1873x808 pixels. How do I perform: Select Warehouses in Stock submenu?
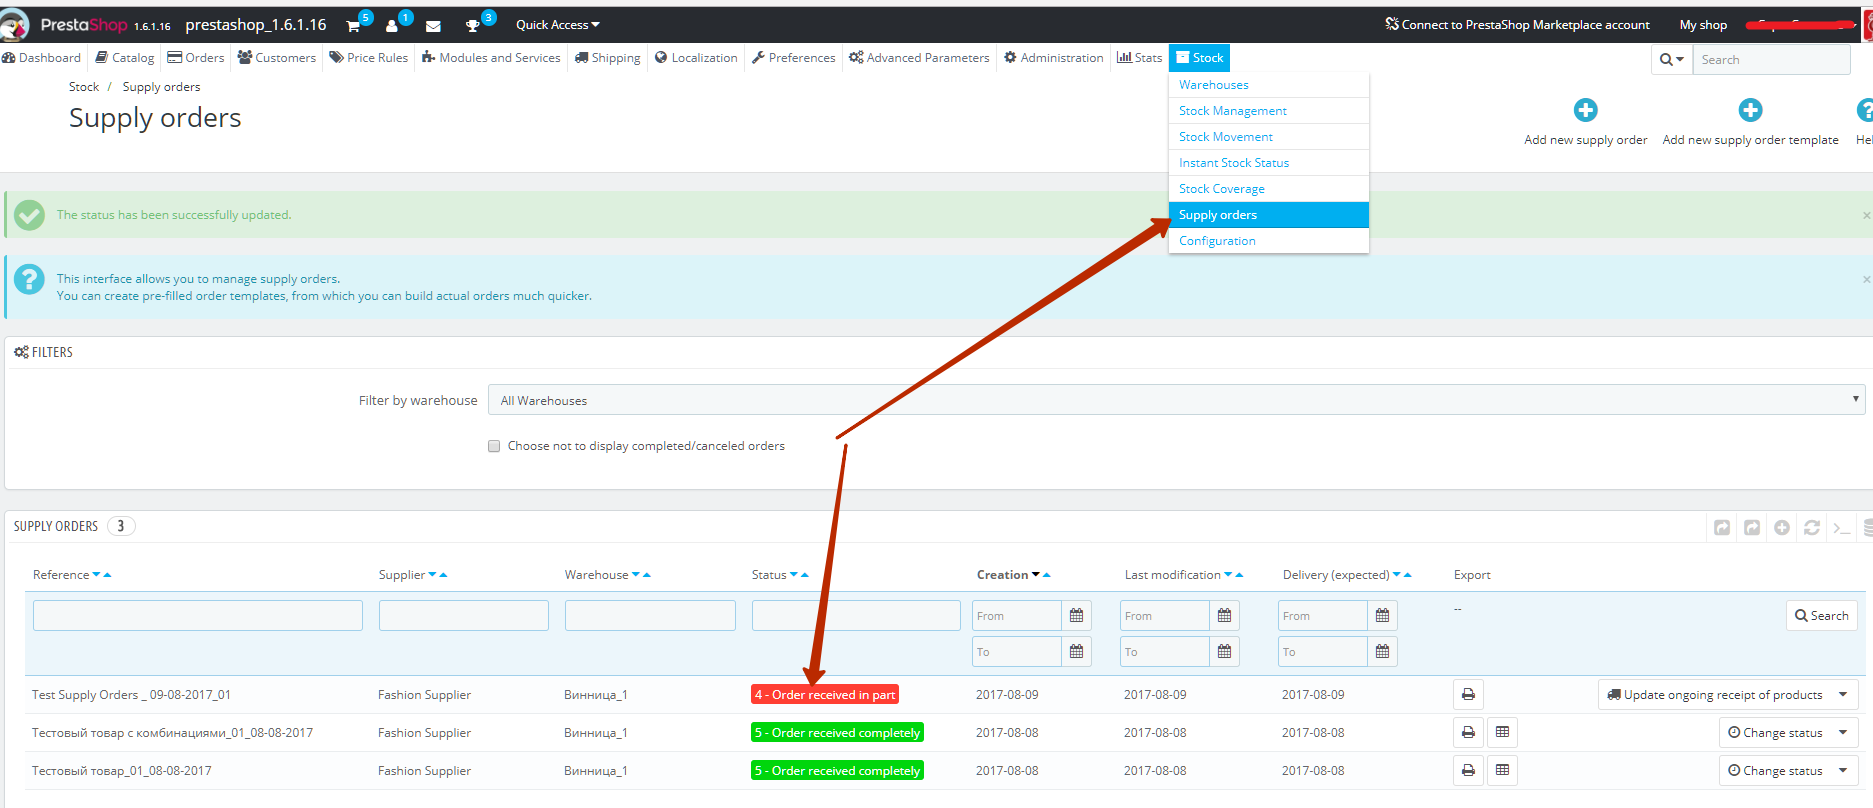[x=1268, y=85]
